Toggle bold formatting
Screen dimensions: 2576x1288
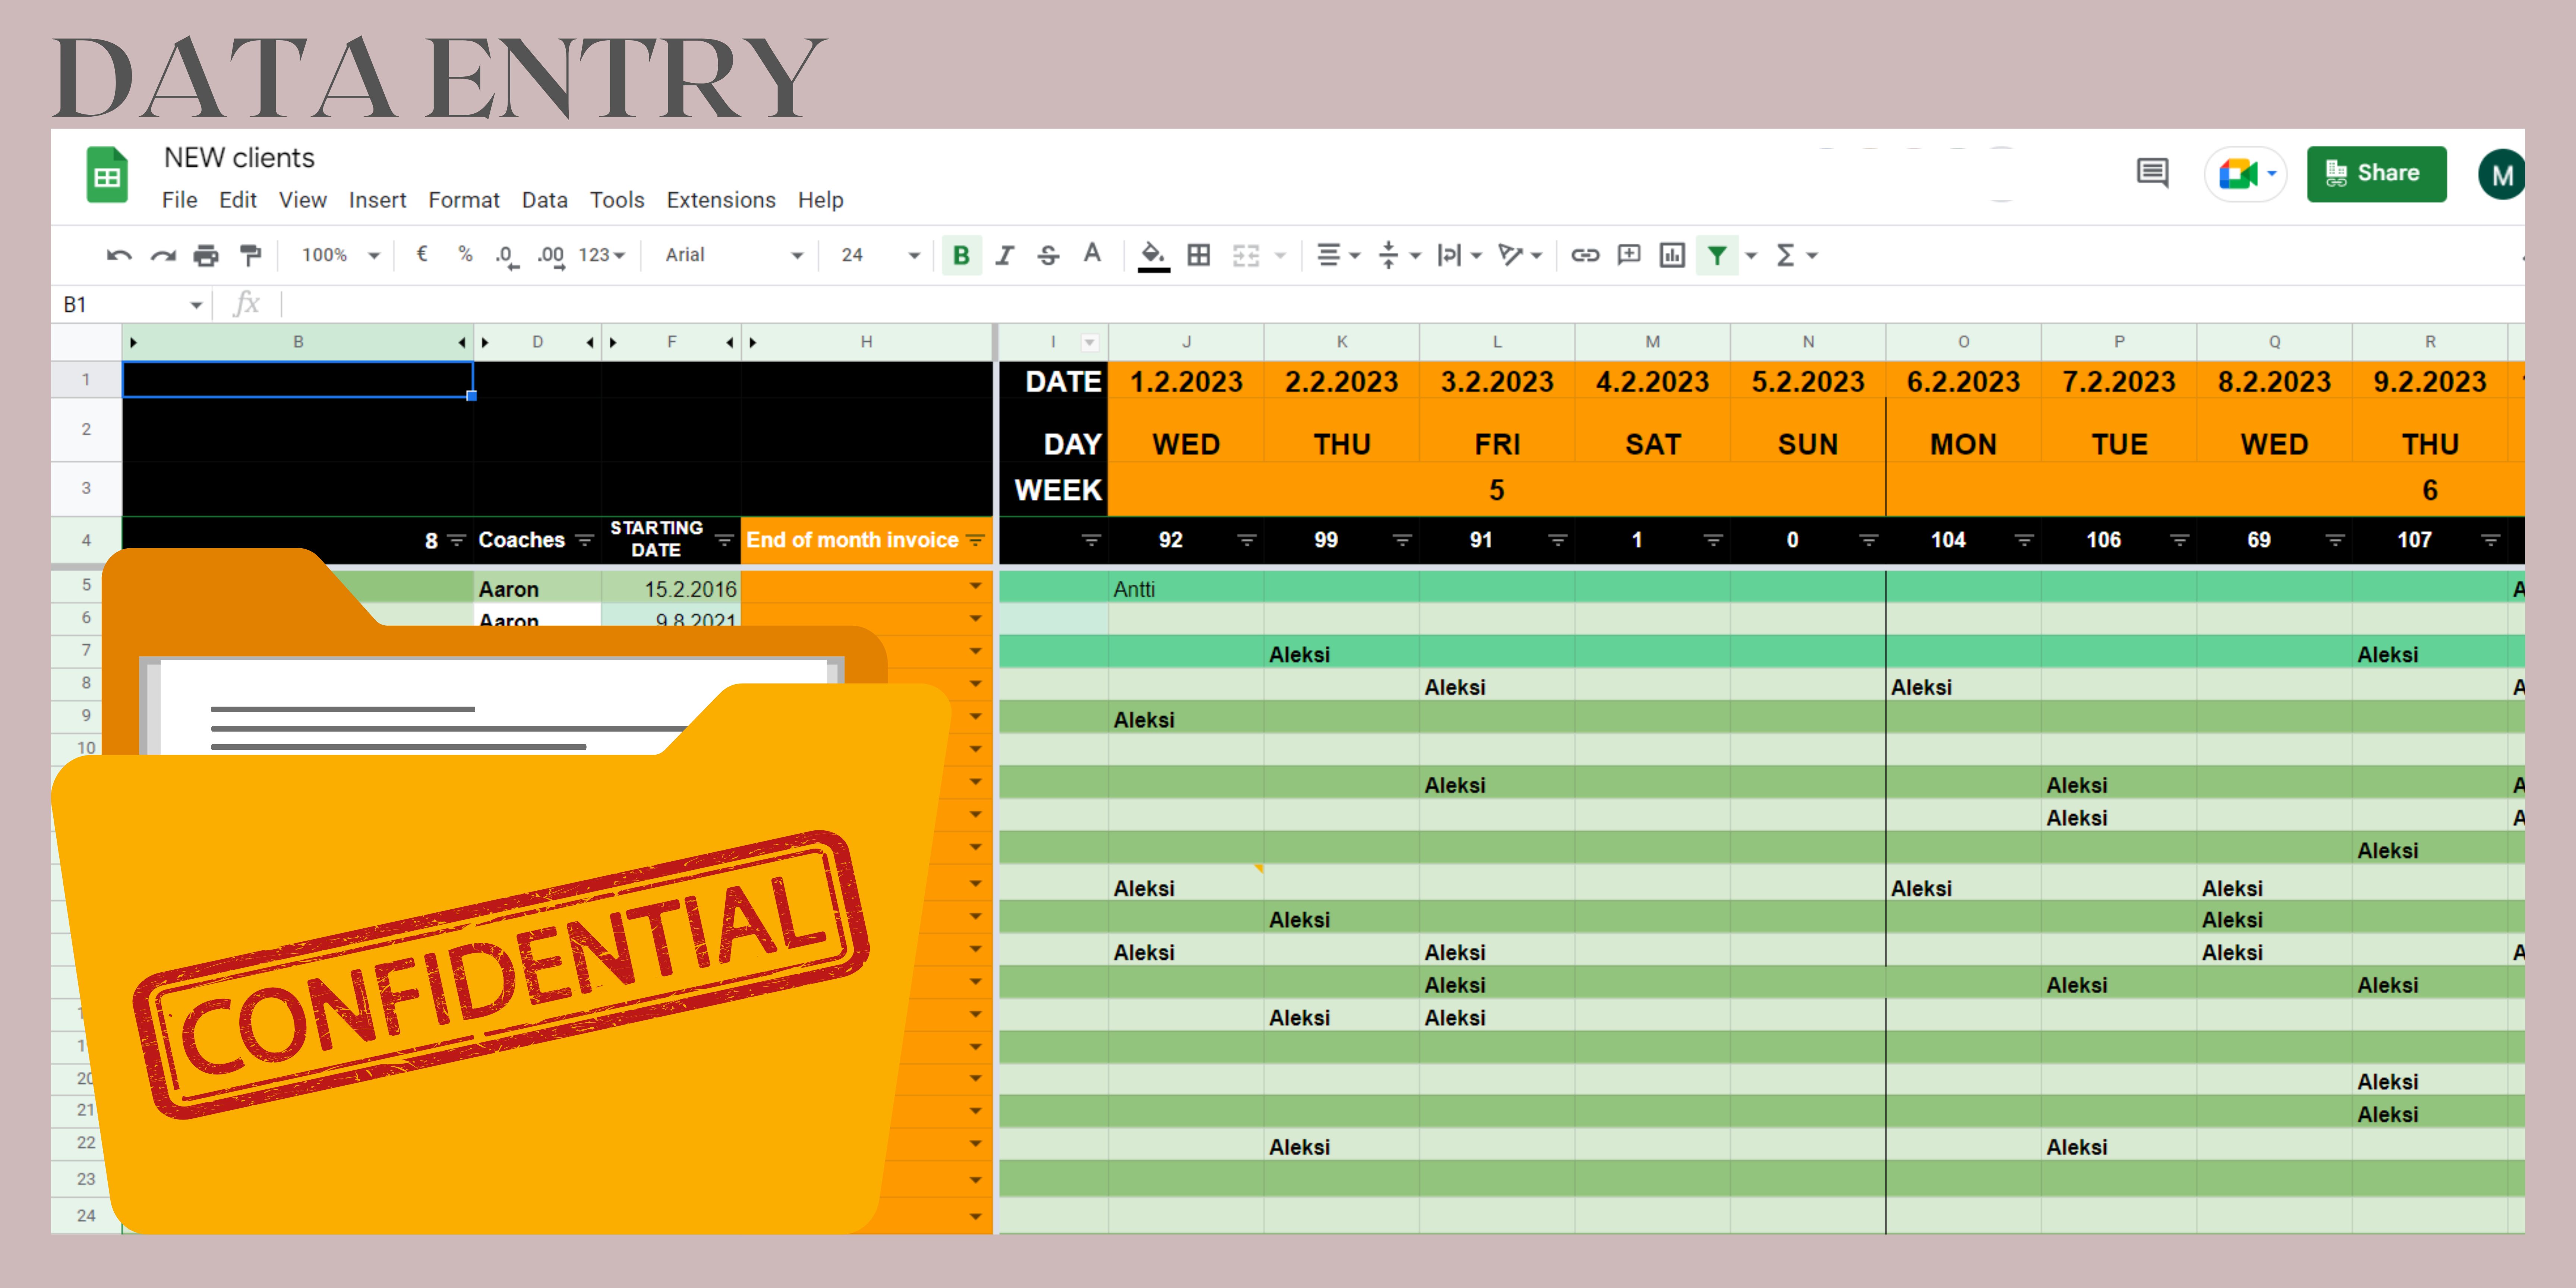[961, 255]
